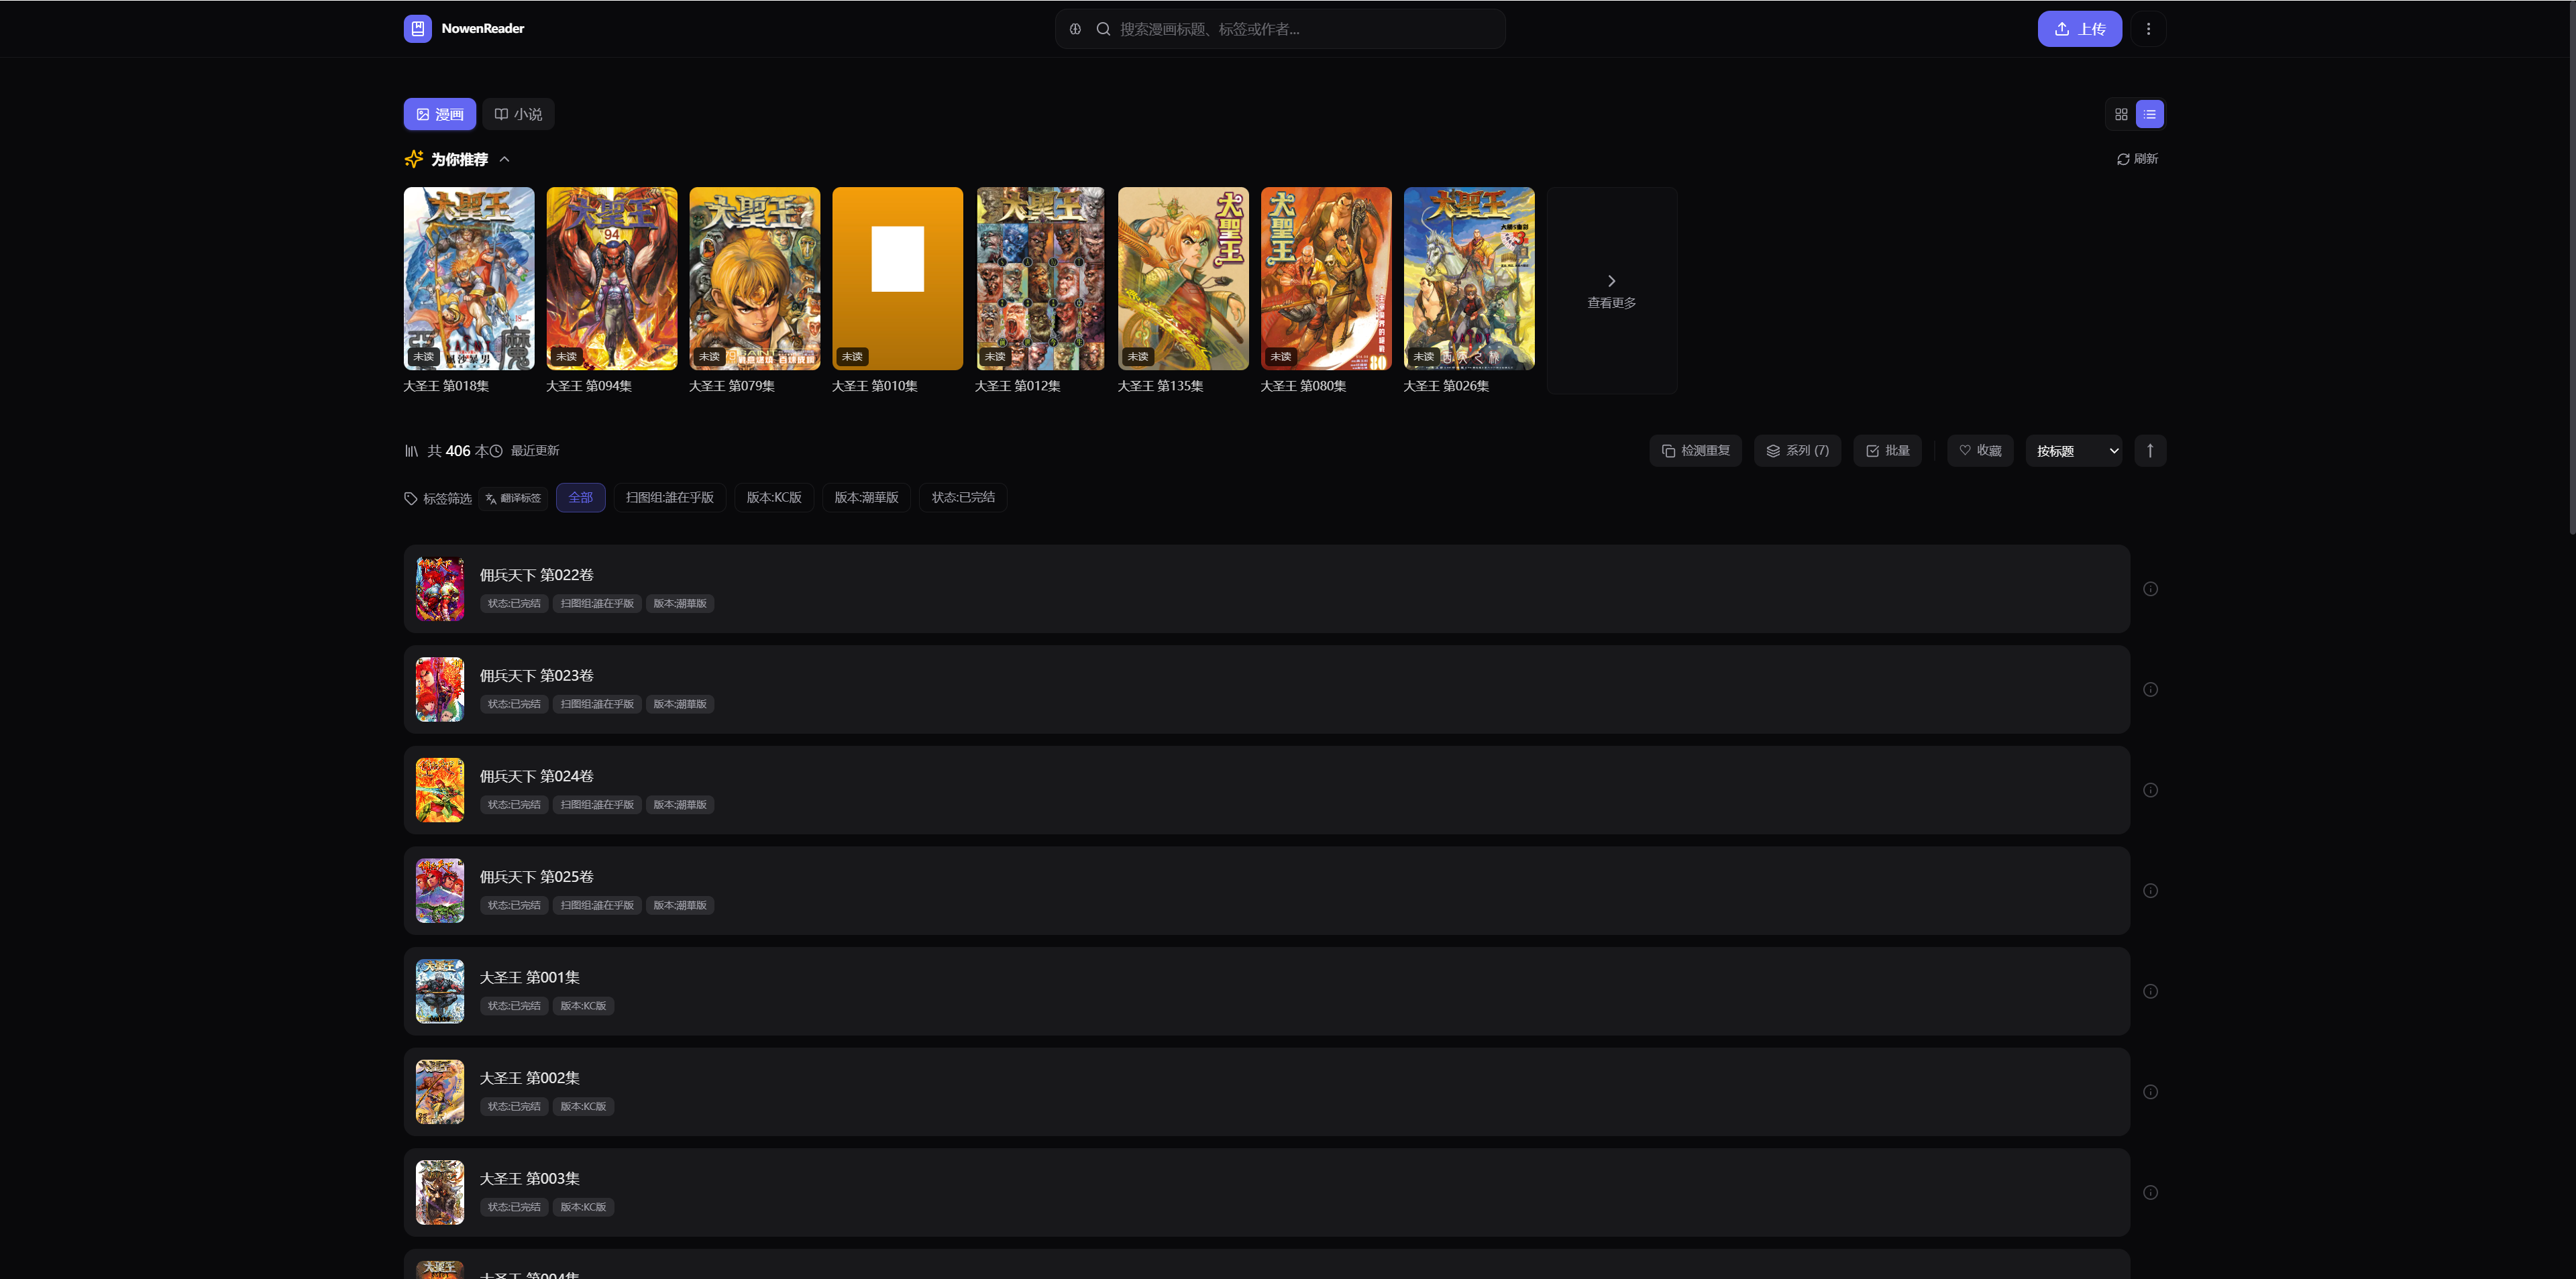Click the 上传 upload button
This screenshot has width=2576, height=1279.
point(2079,29)
